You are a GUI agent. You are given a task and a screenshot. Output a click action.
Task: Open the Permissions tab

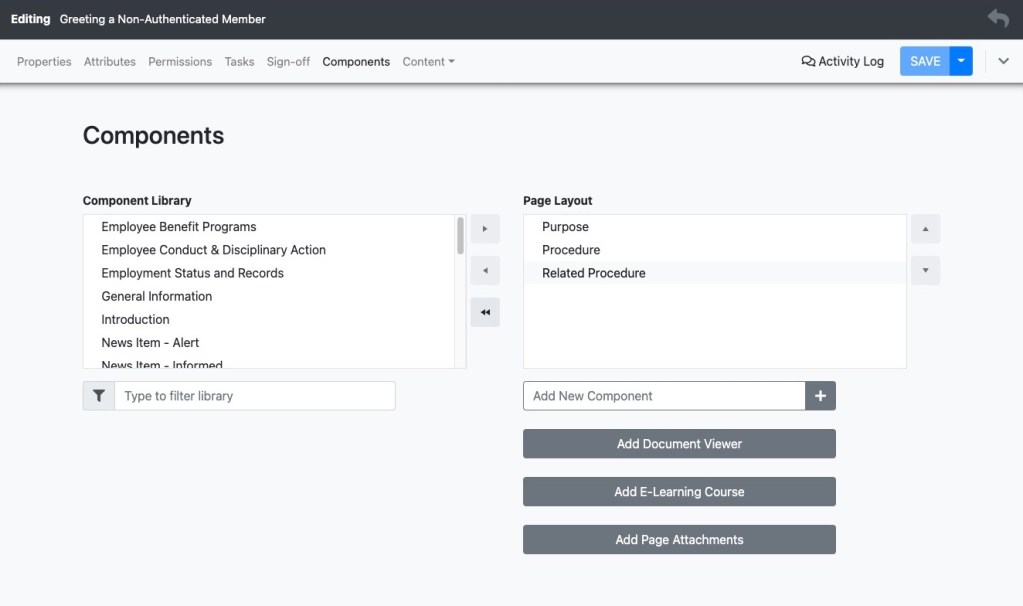click(179, 61)
